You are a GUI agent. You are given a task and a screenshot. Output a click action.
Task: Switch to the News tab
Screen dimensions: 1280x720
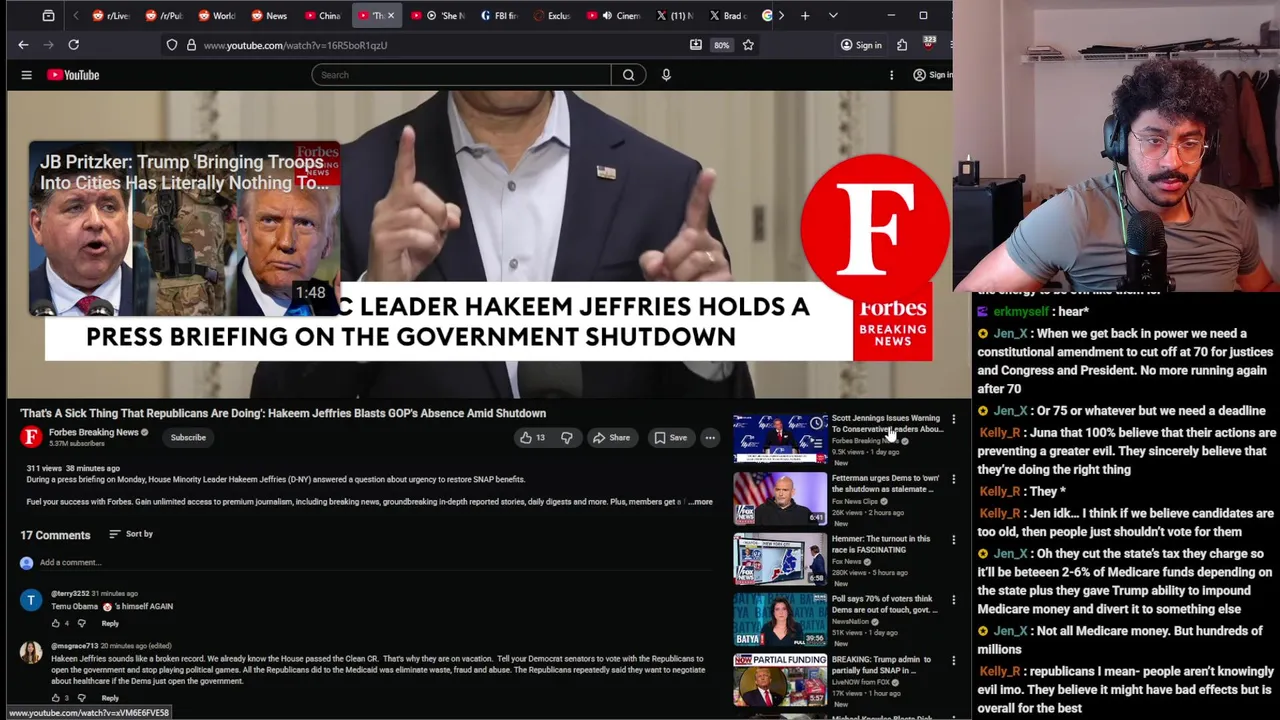click(x=270, y=15)
